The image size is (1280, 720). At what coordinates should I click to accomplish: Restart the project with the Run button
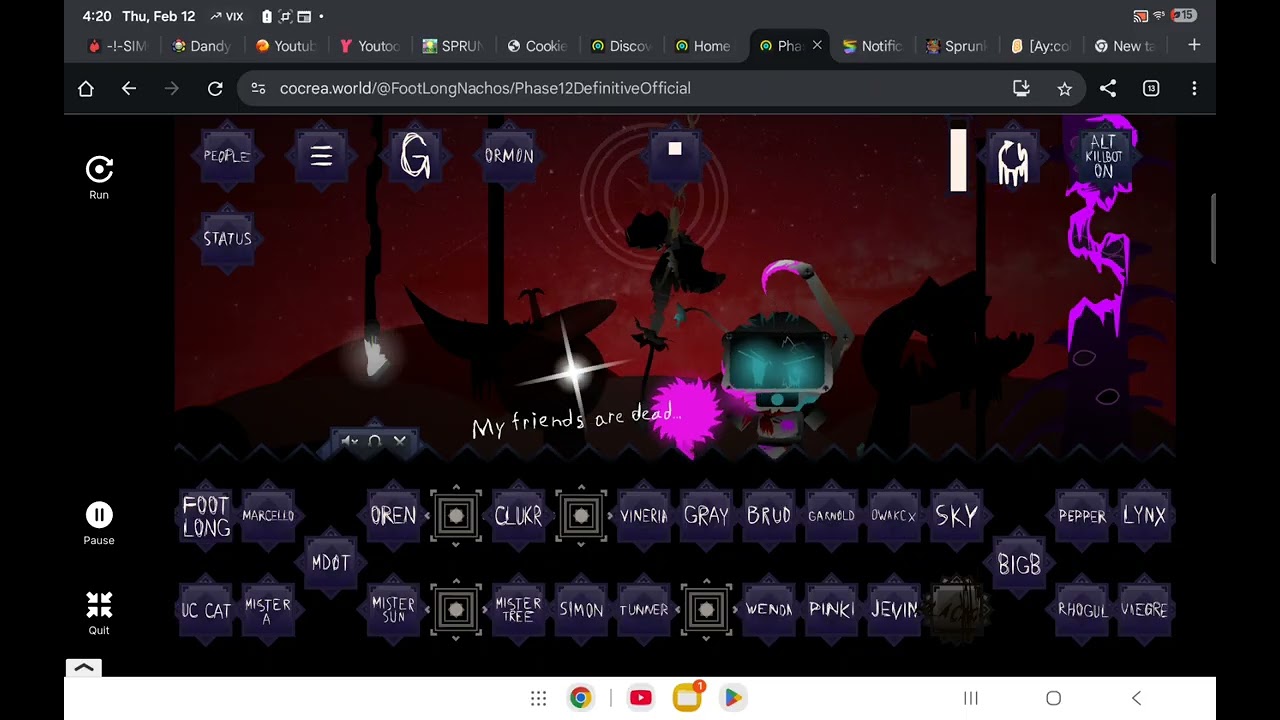[99, 179]
